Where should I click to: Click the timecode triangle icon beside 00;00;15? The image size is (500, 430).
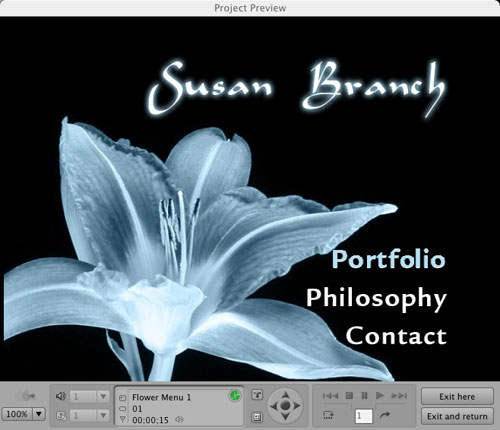(123, 420)
